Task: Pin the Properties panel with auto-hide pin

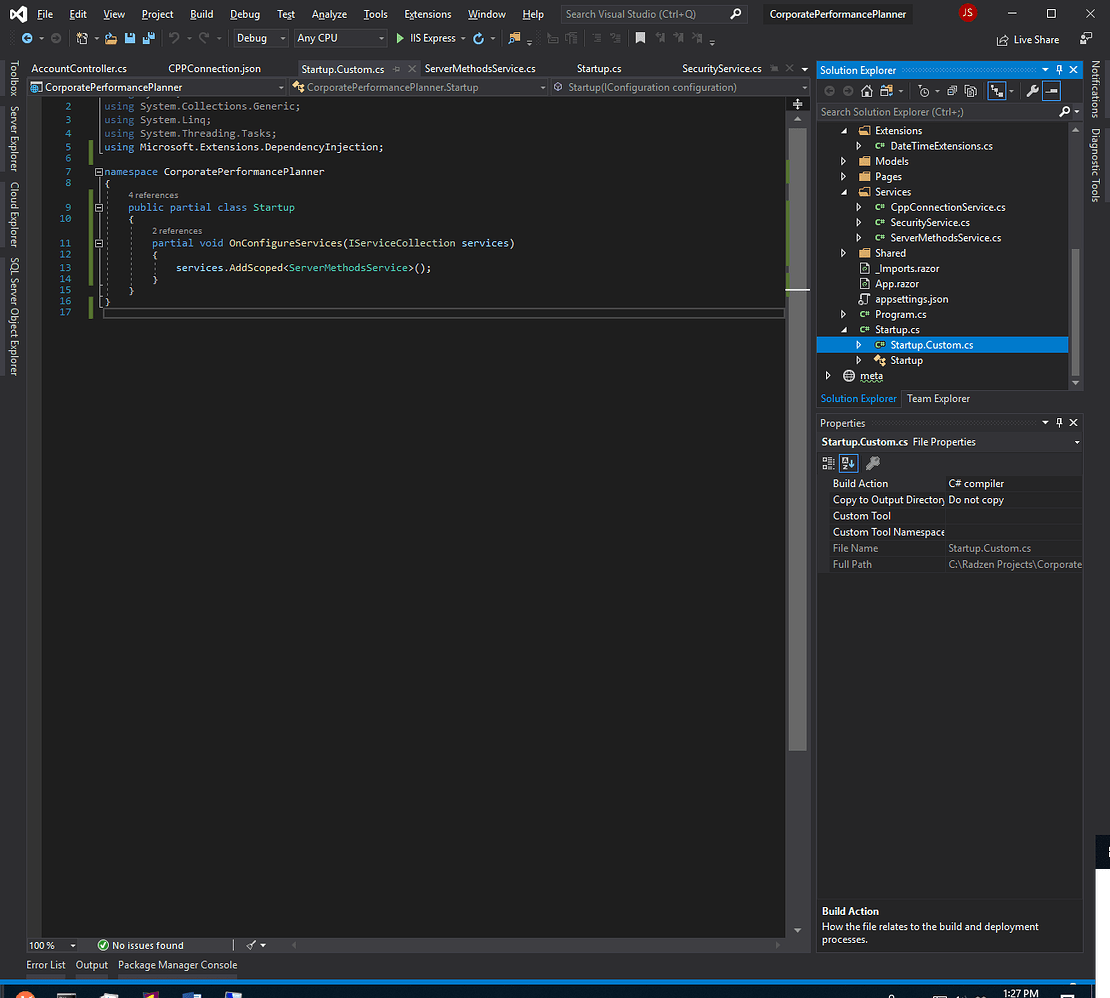Action: click(x=1059, y=423)
